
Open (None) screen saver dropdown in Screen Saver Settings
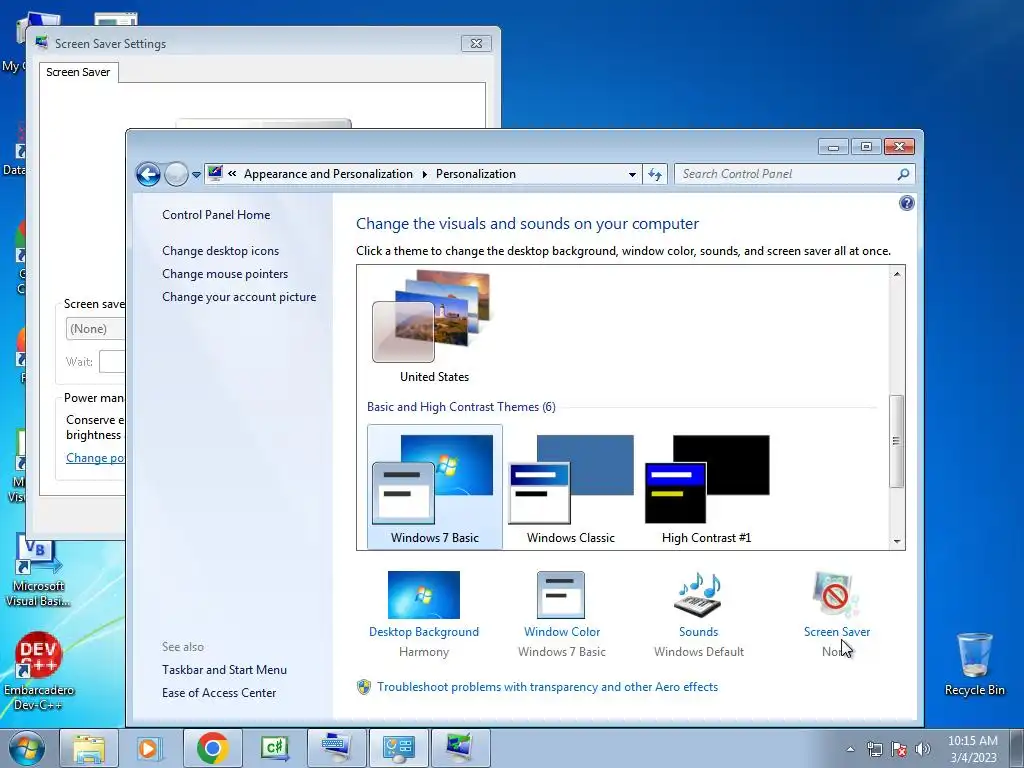95,328
